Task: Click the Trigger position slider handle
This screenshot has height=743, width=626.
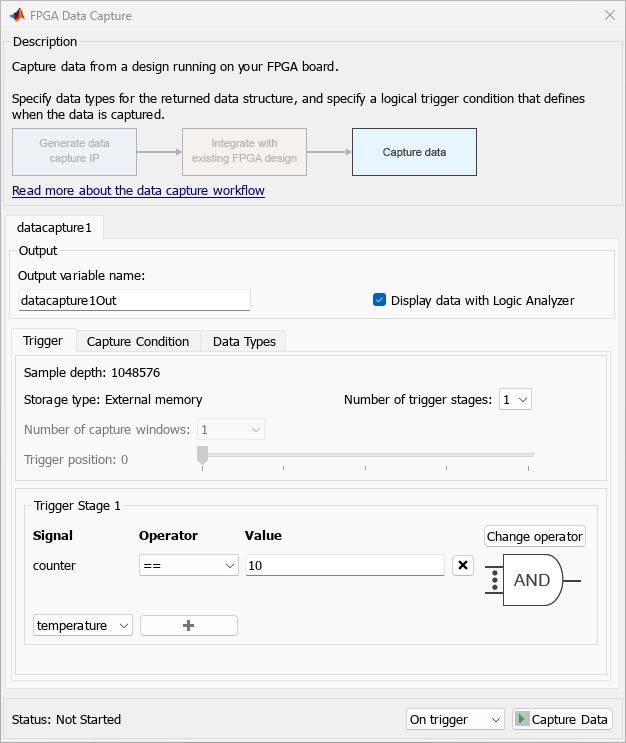Action: click(203, 455)
